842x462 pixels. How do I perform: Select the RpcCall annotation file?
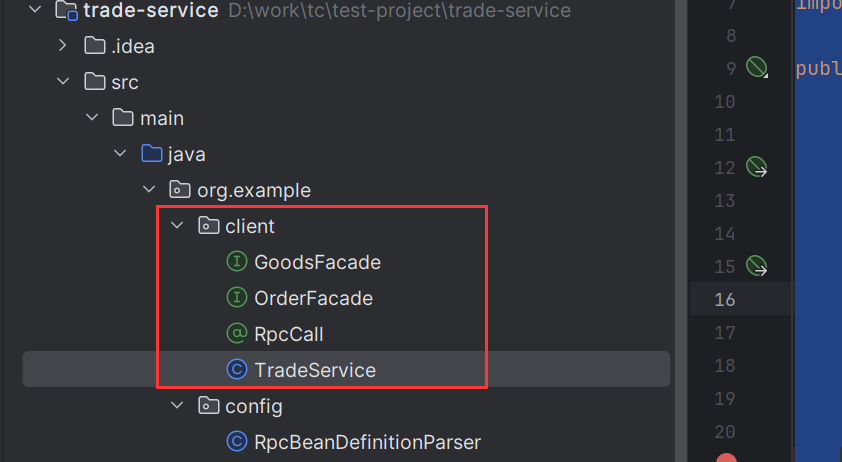coord(288,334)
